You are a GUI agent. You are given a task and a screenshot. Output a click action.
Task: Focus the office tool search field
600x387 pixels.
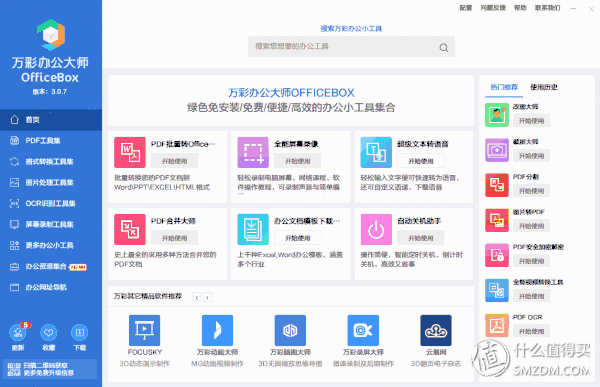pos(351,47)
